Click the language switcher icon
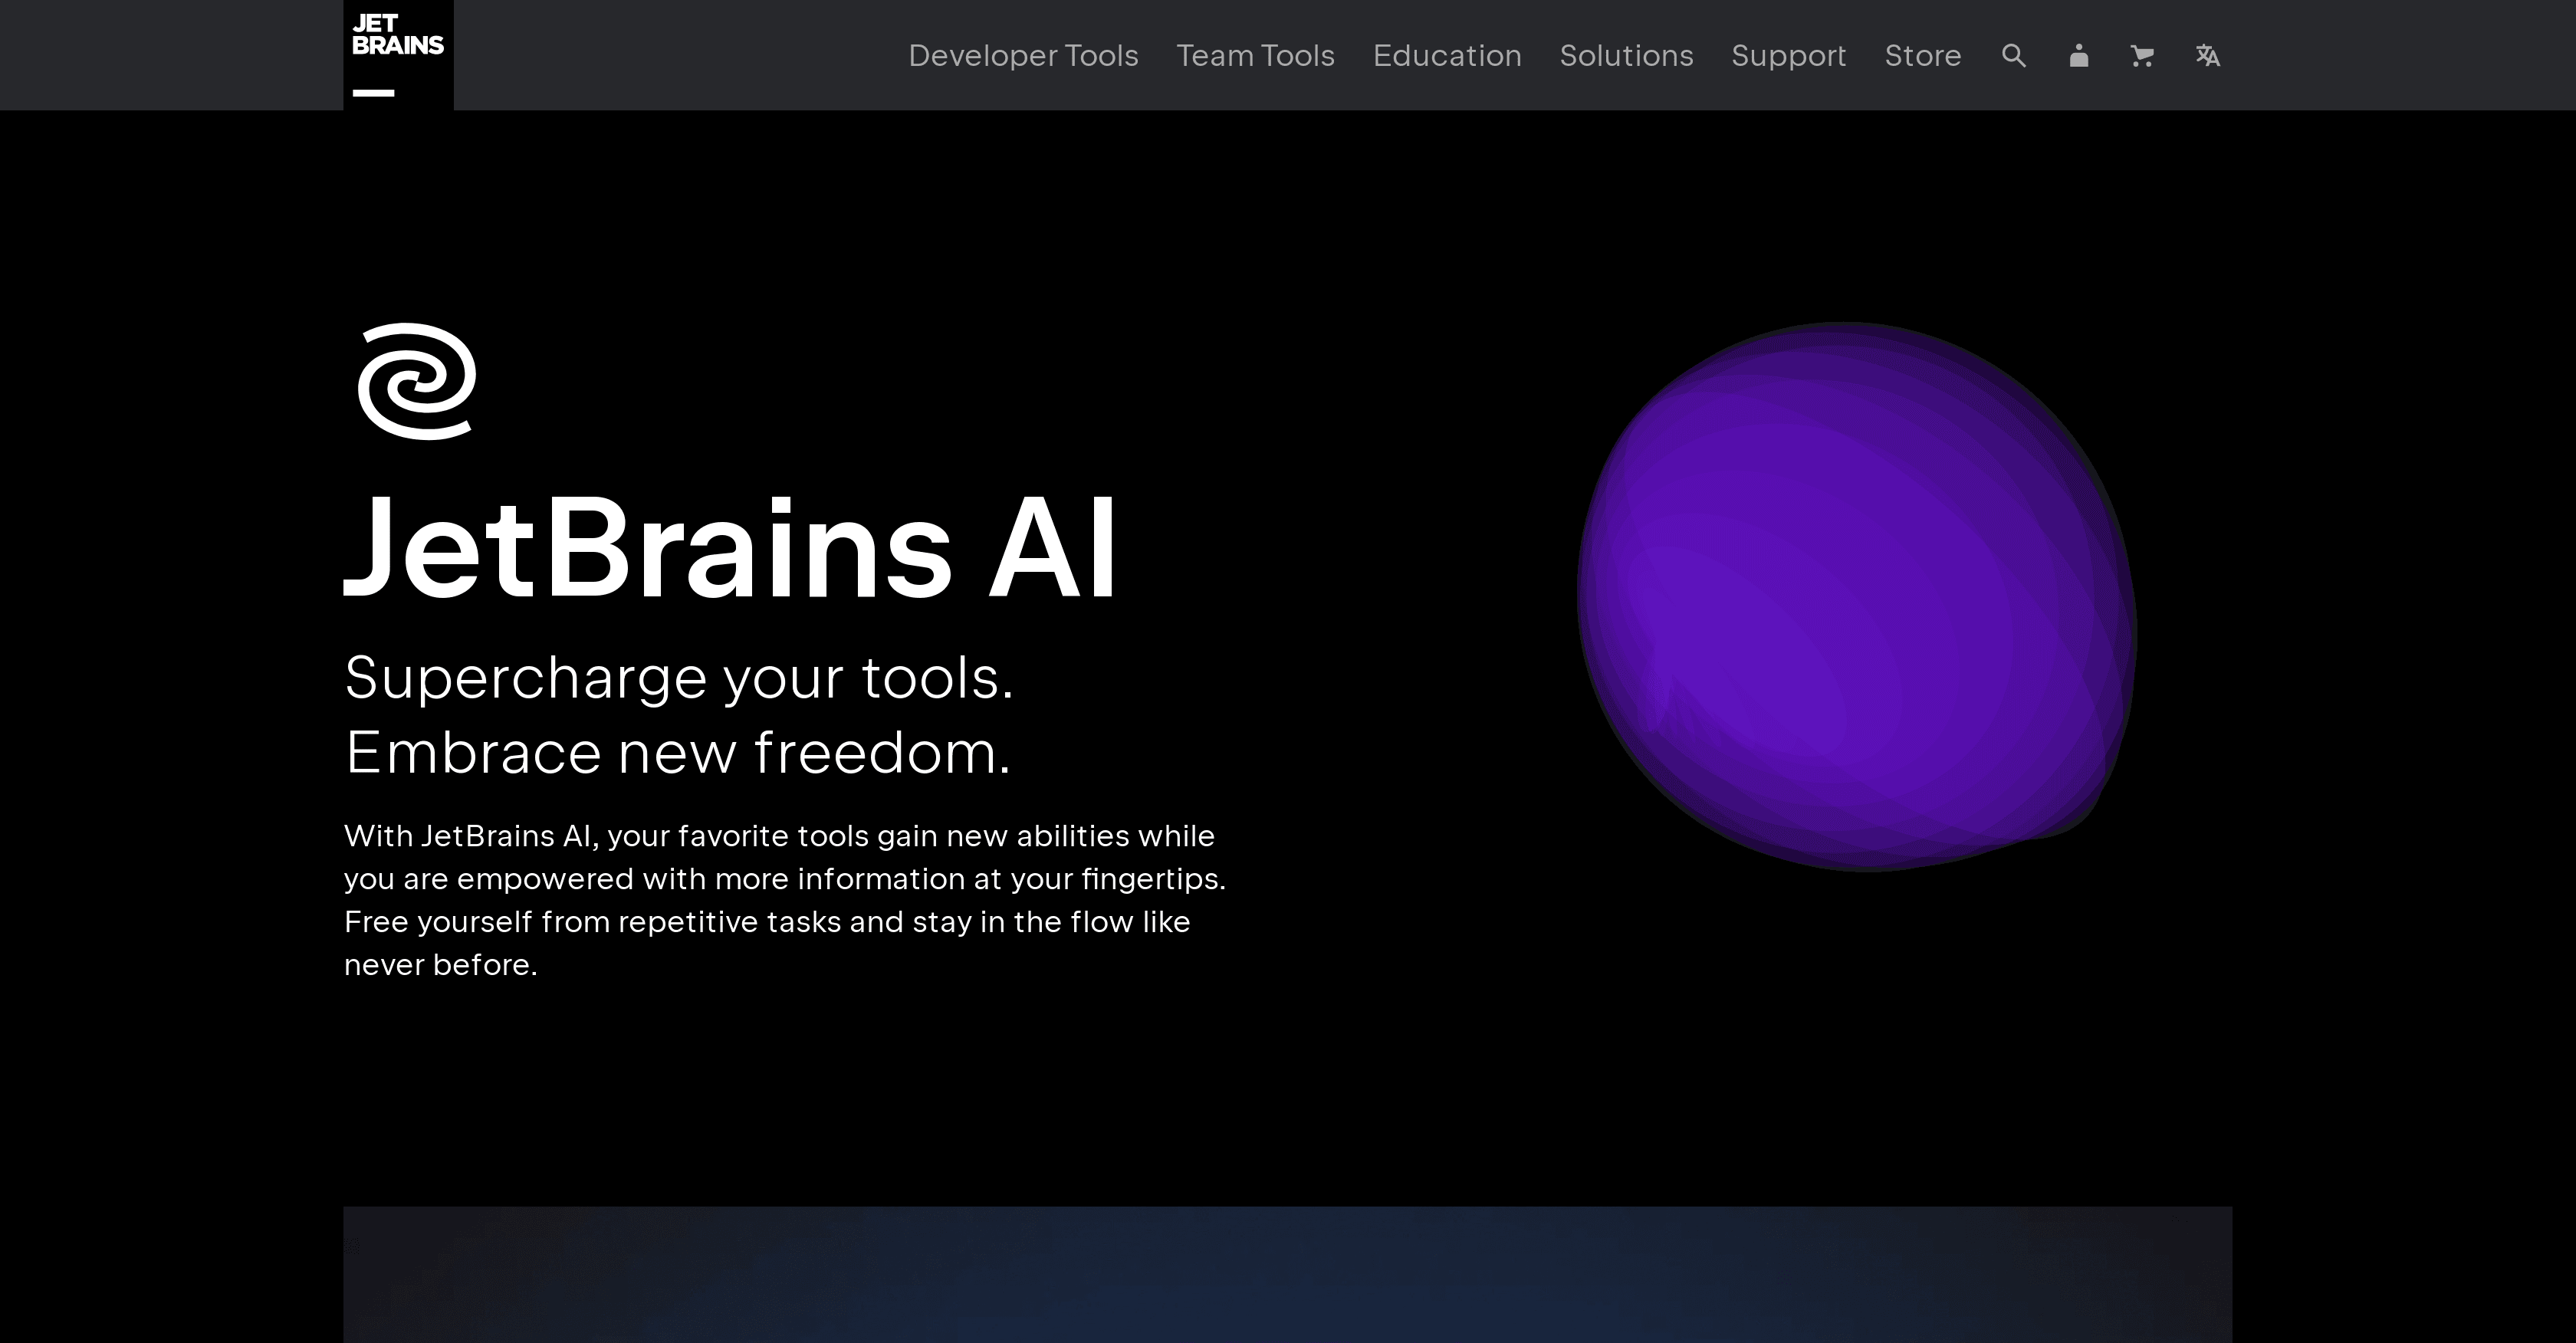Viewport: 2576px width, 1343px height. pyautogui.click(x=2207, y=55)
